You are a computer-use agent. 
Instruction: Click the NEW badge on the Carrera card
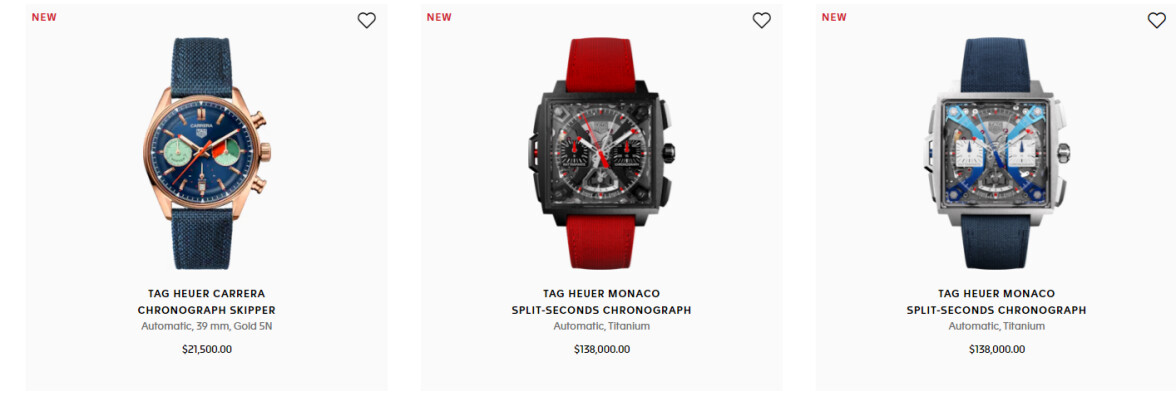pos(44,17)
